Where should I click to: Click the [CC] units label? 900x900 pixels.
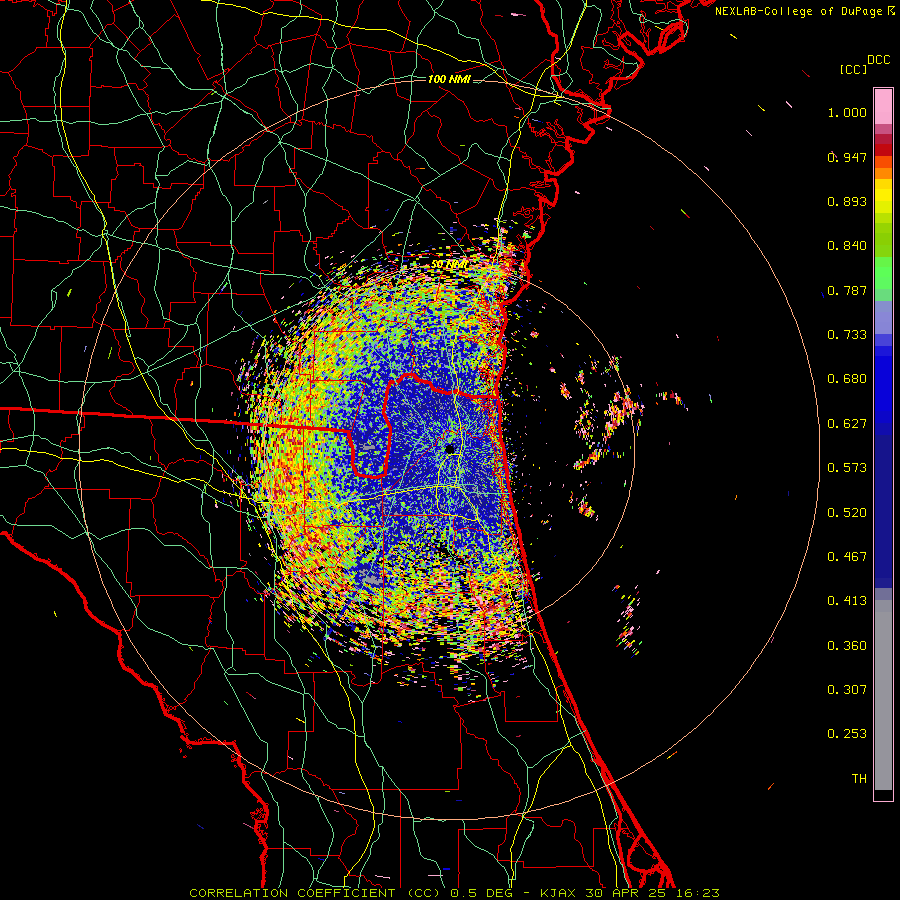coord(853,69)
